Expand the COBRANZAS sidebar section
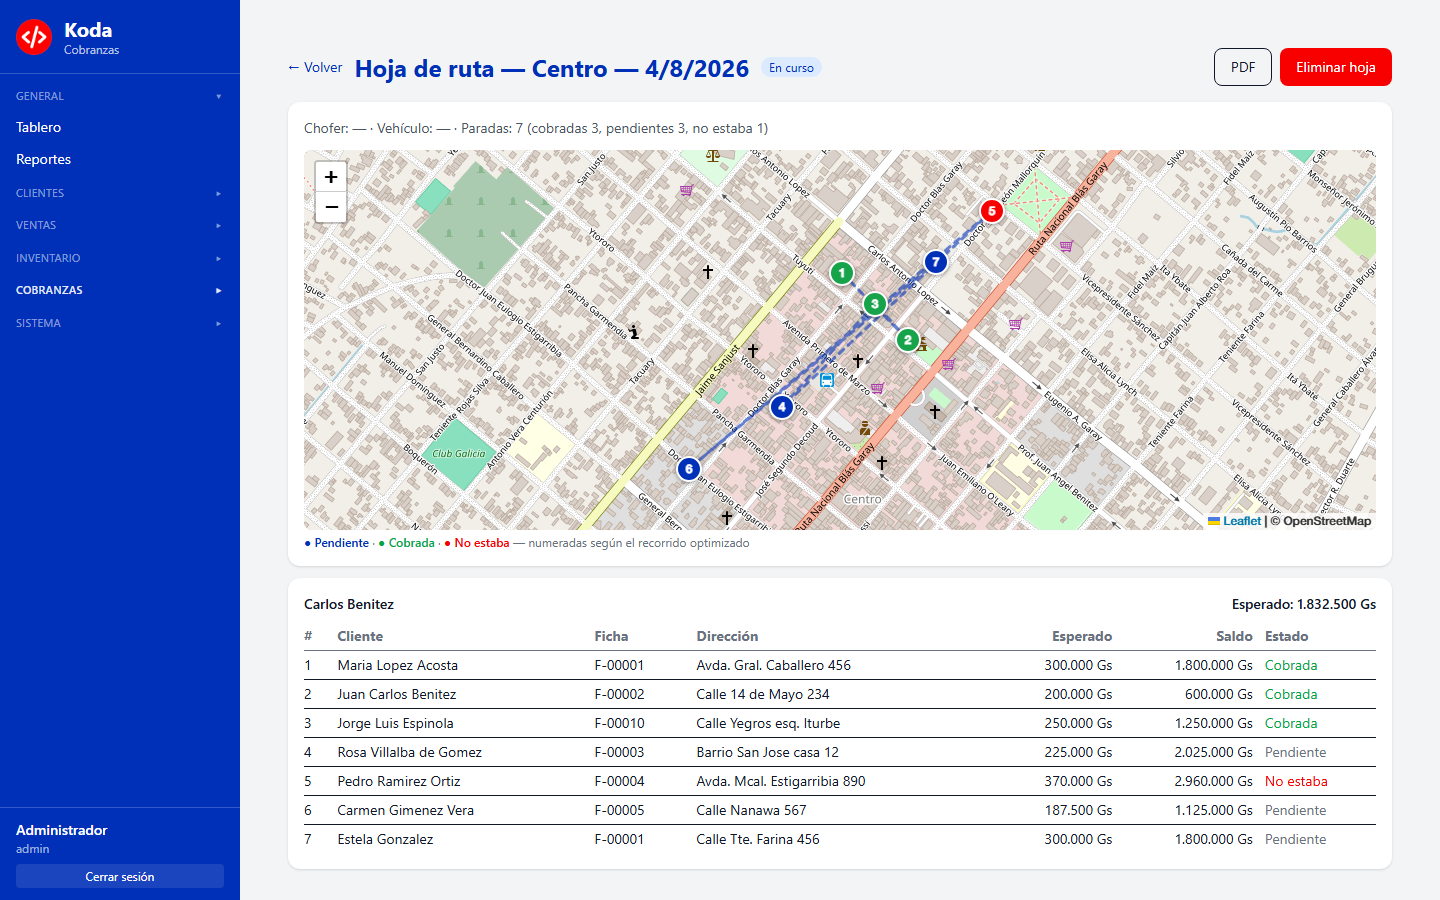This screenshot has height=900, width=1440. tap(120, 290)
